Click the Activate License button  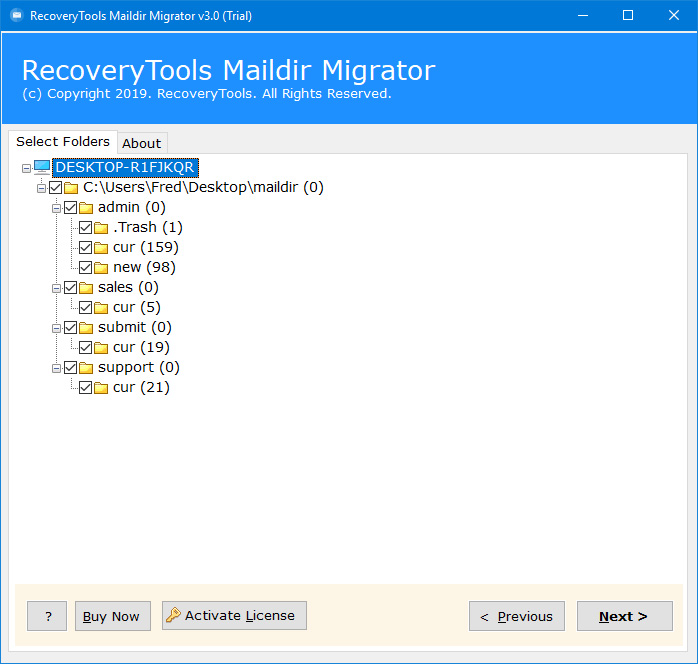pos(234,615)
